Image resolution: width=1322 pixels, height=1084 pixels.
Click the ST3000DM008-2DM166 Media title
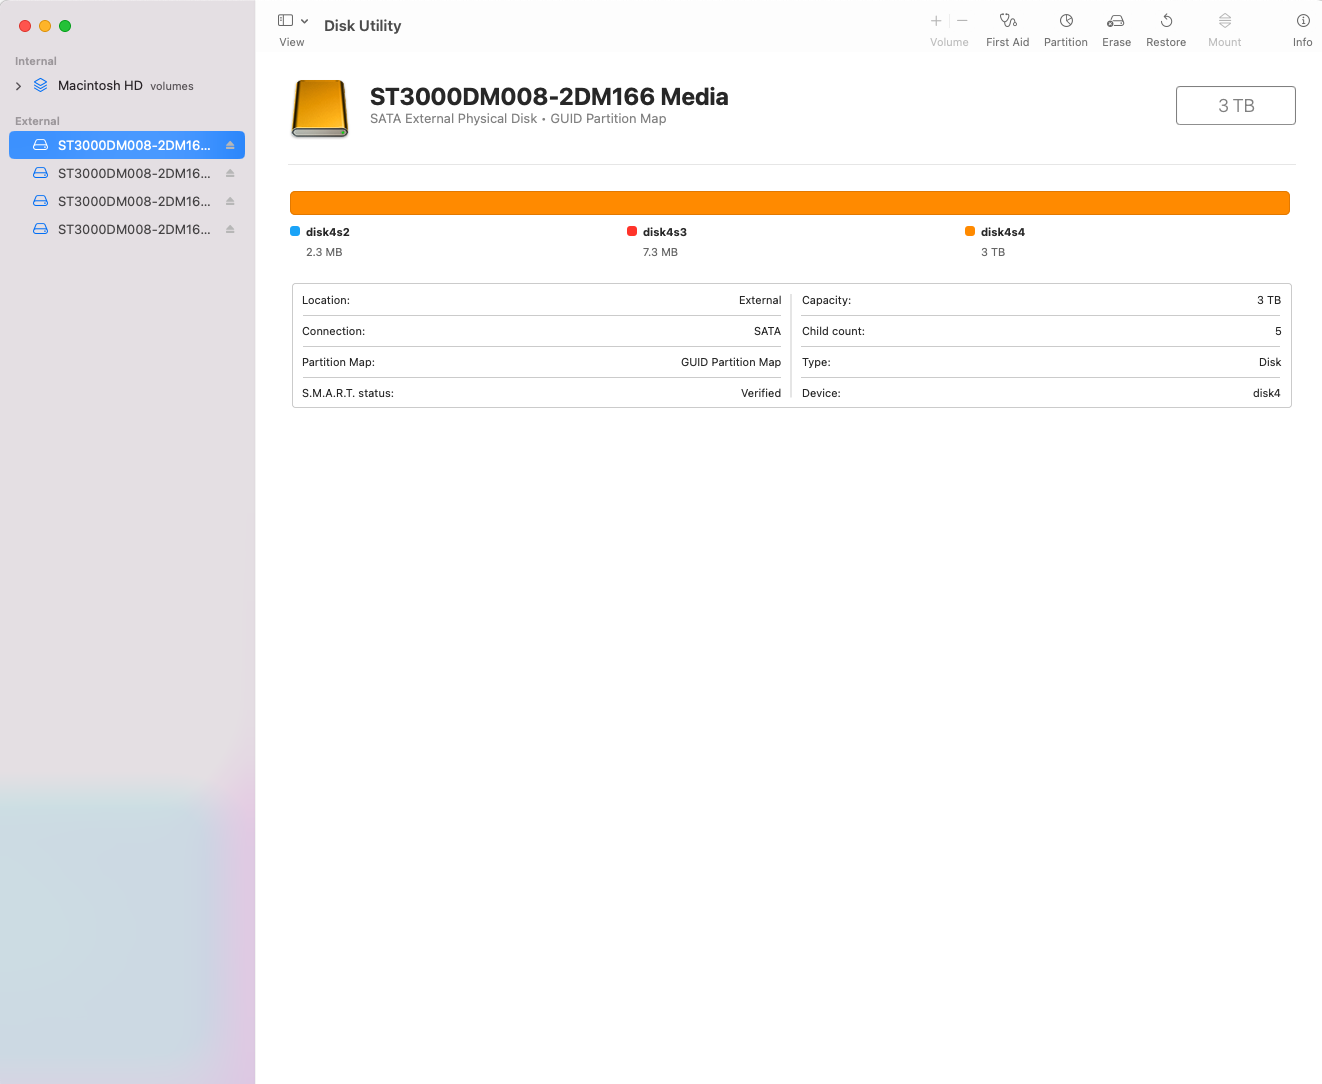549,97
